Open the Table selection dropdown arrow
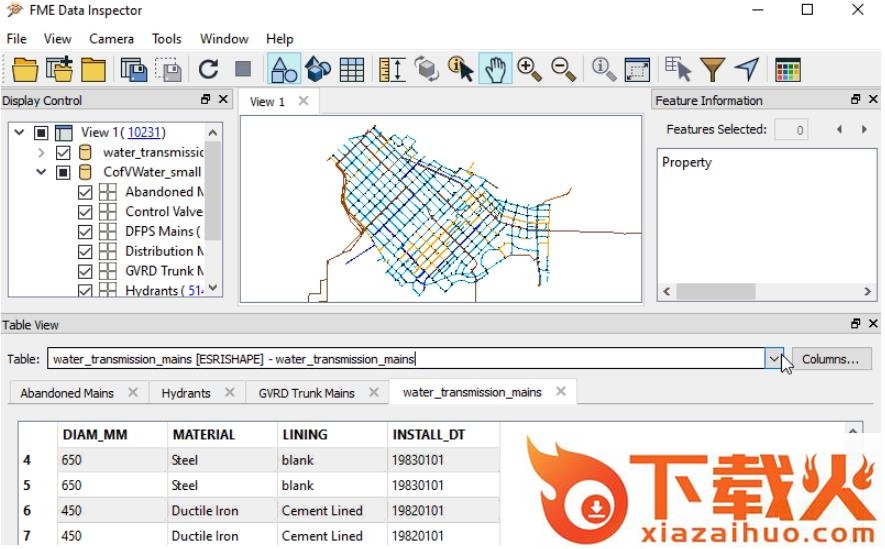Screen dimensions: 885x549 (x=774, y=359)
